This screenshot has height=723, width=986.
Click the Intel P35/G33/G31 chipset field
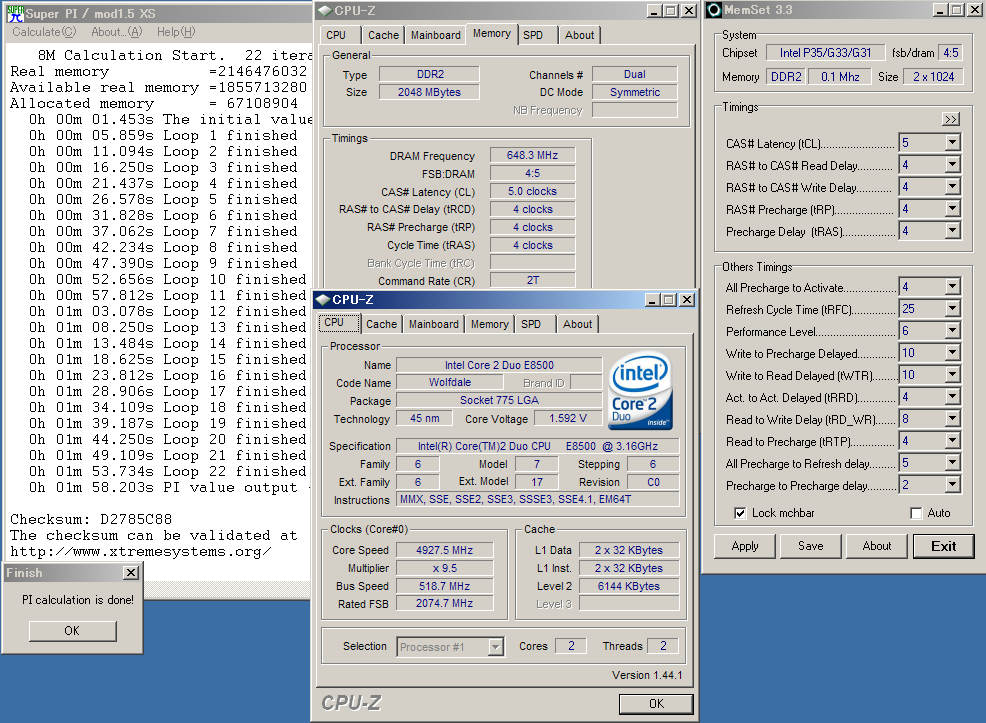[x=826, y=53]
